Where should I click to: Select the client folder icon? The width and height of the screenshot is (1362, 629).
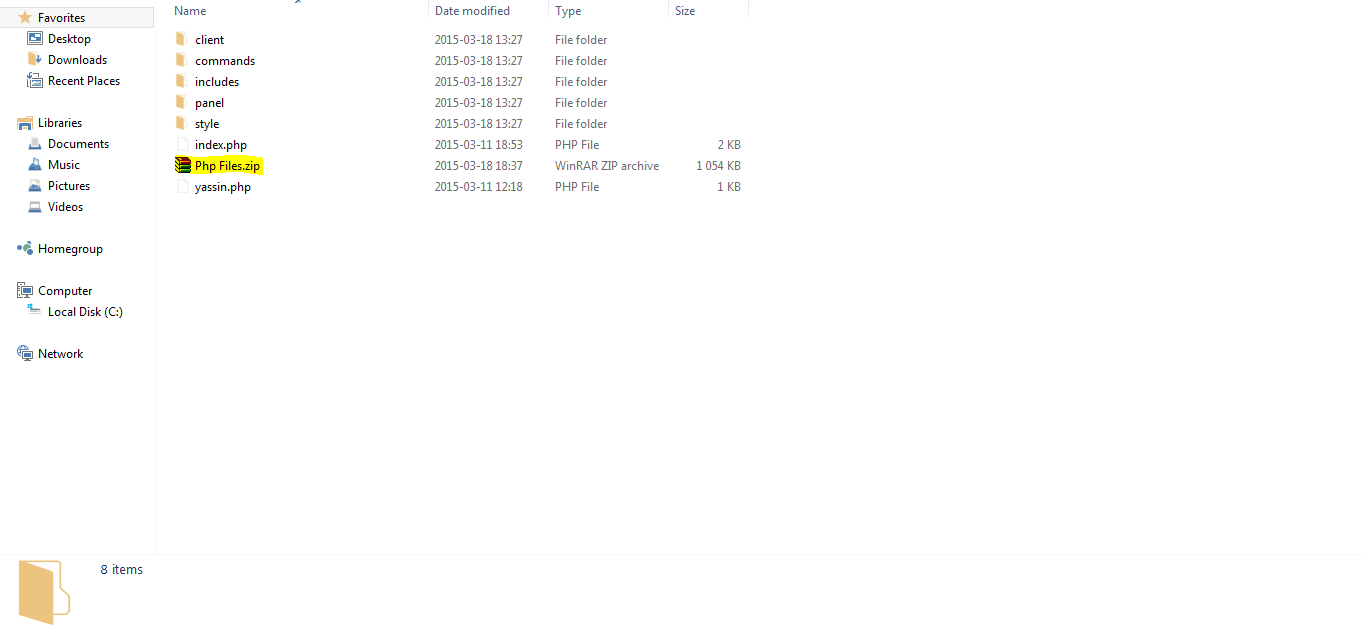pos(181,39)
